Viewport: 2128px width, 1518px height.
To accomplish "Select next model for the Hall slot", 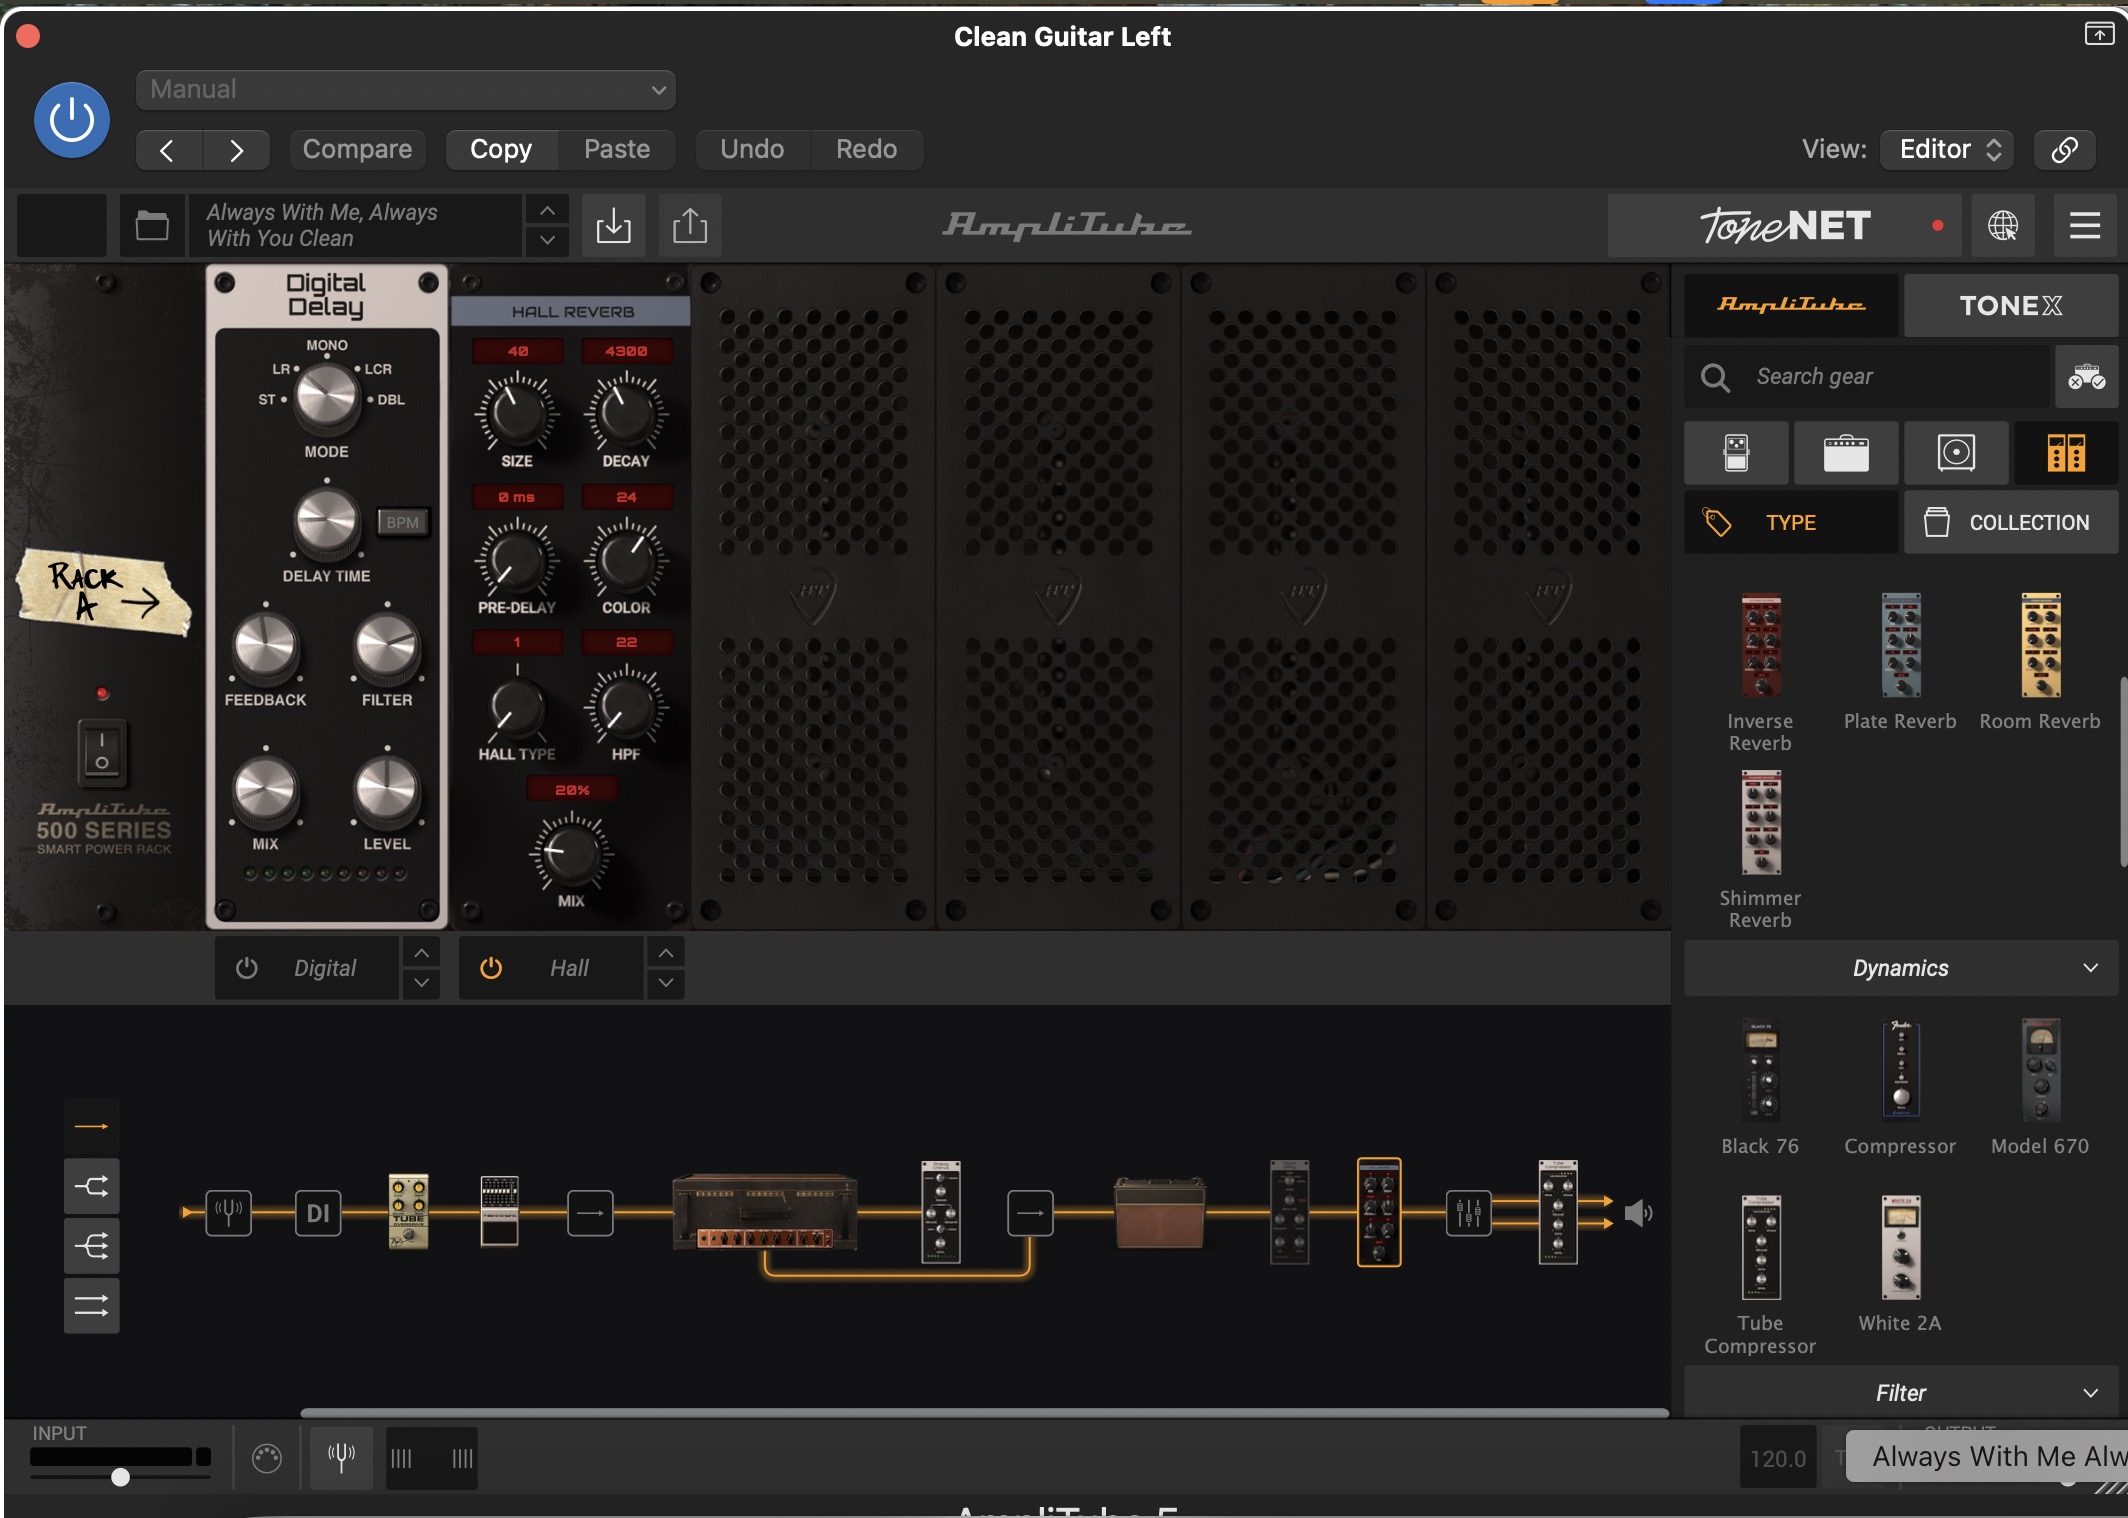I will click(666, 983).
